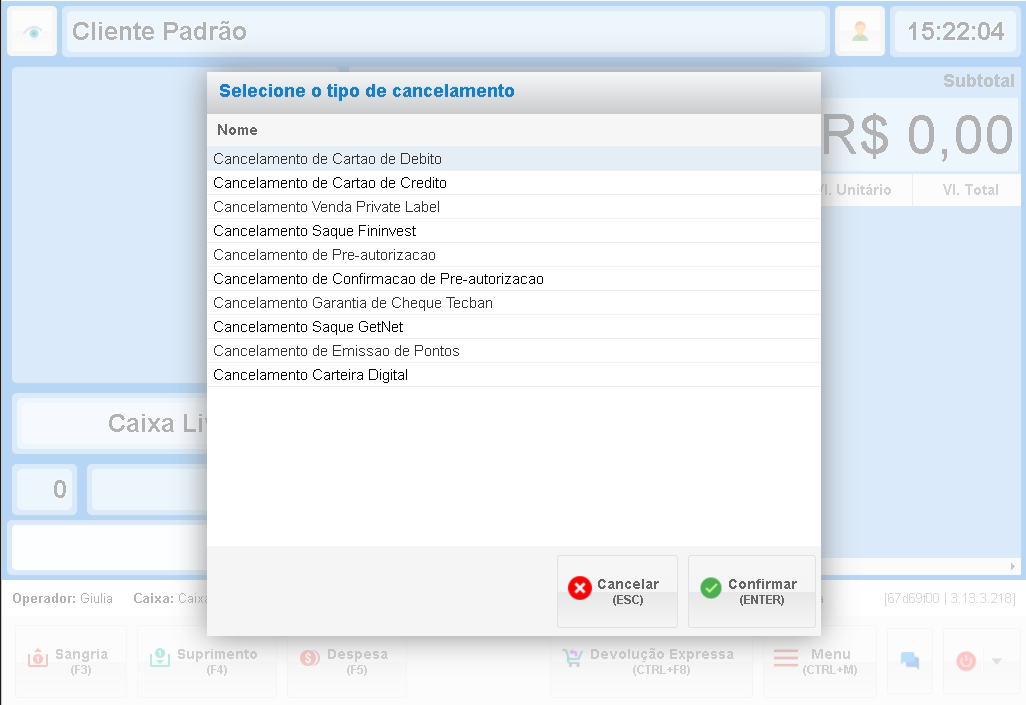Toggle the eye visibility icon
Screen dimensions: 1026x705
point(33,32)
